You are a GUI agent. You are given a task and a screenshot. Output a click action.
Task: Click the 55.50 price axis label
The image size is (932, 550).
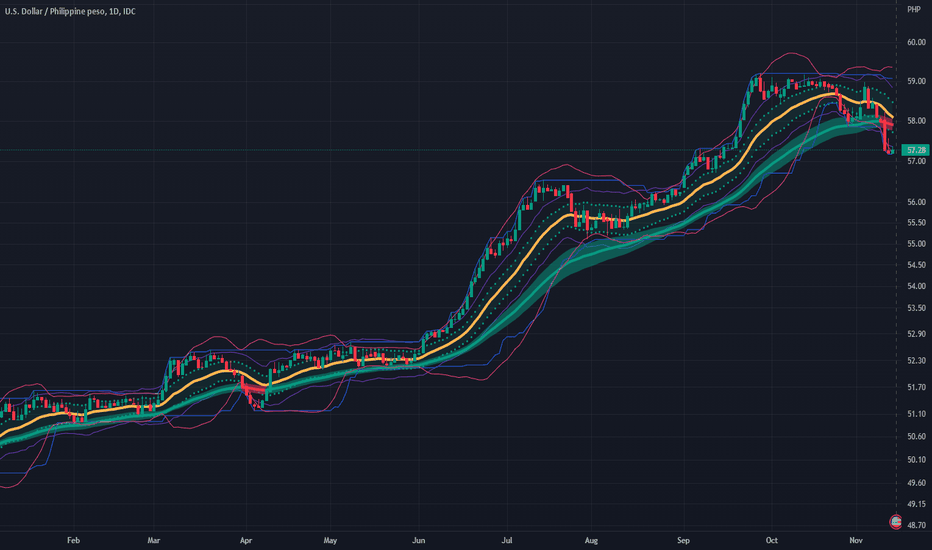pos(916,222)
